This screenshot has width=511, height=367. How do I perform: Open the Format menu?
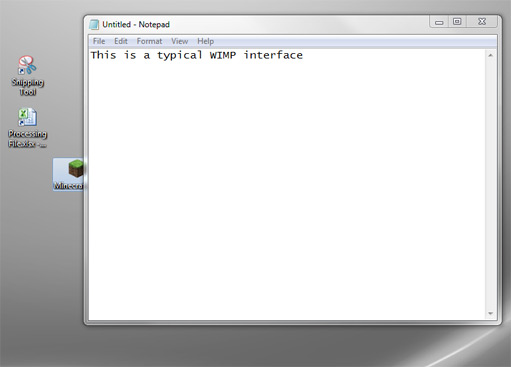149,41
